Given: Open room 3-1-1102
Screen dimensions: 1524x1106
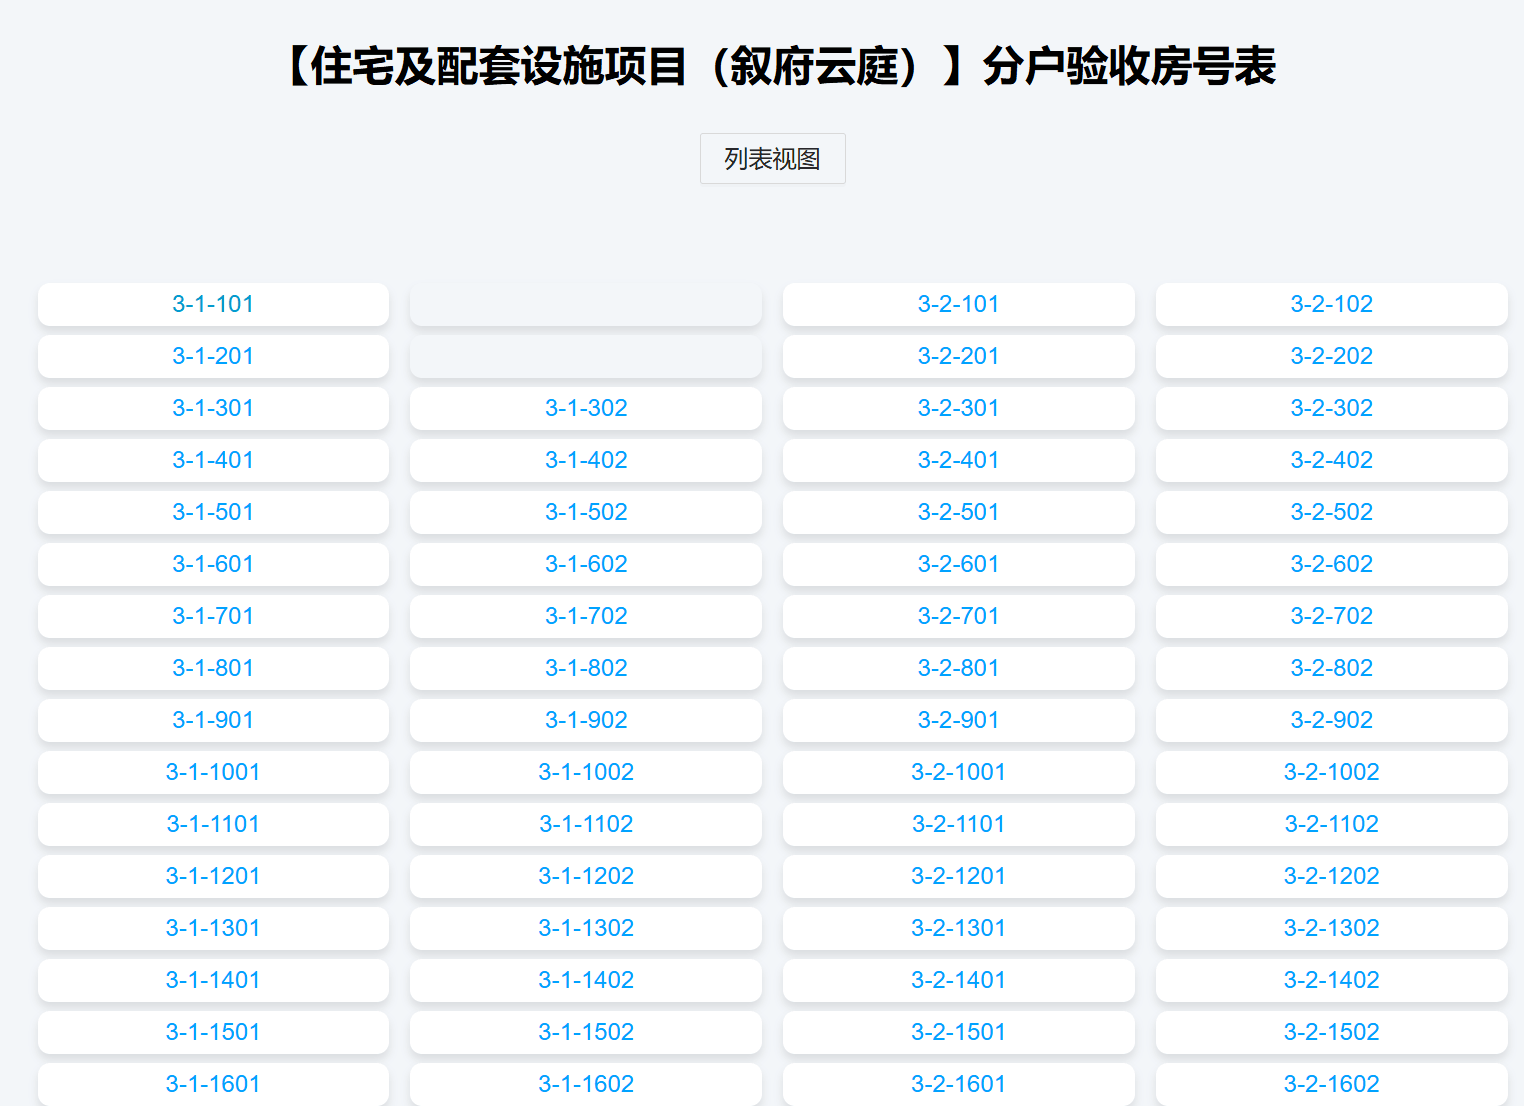Looking at the screenshot, I should (586, 824).
